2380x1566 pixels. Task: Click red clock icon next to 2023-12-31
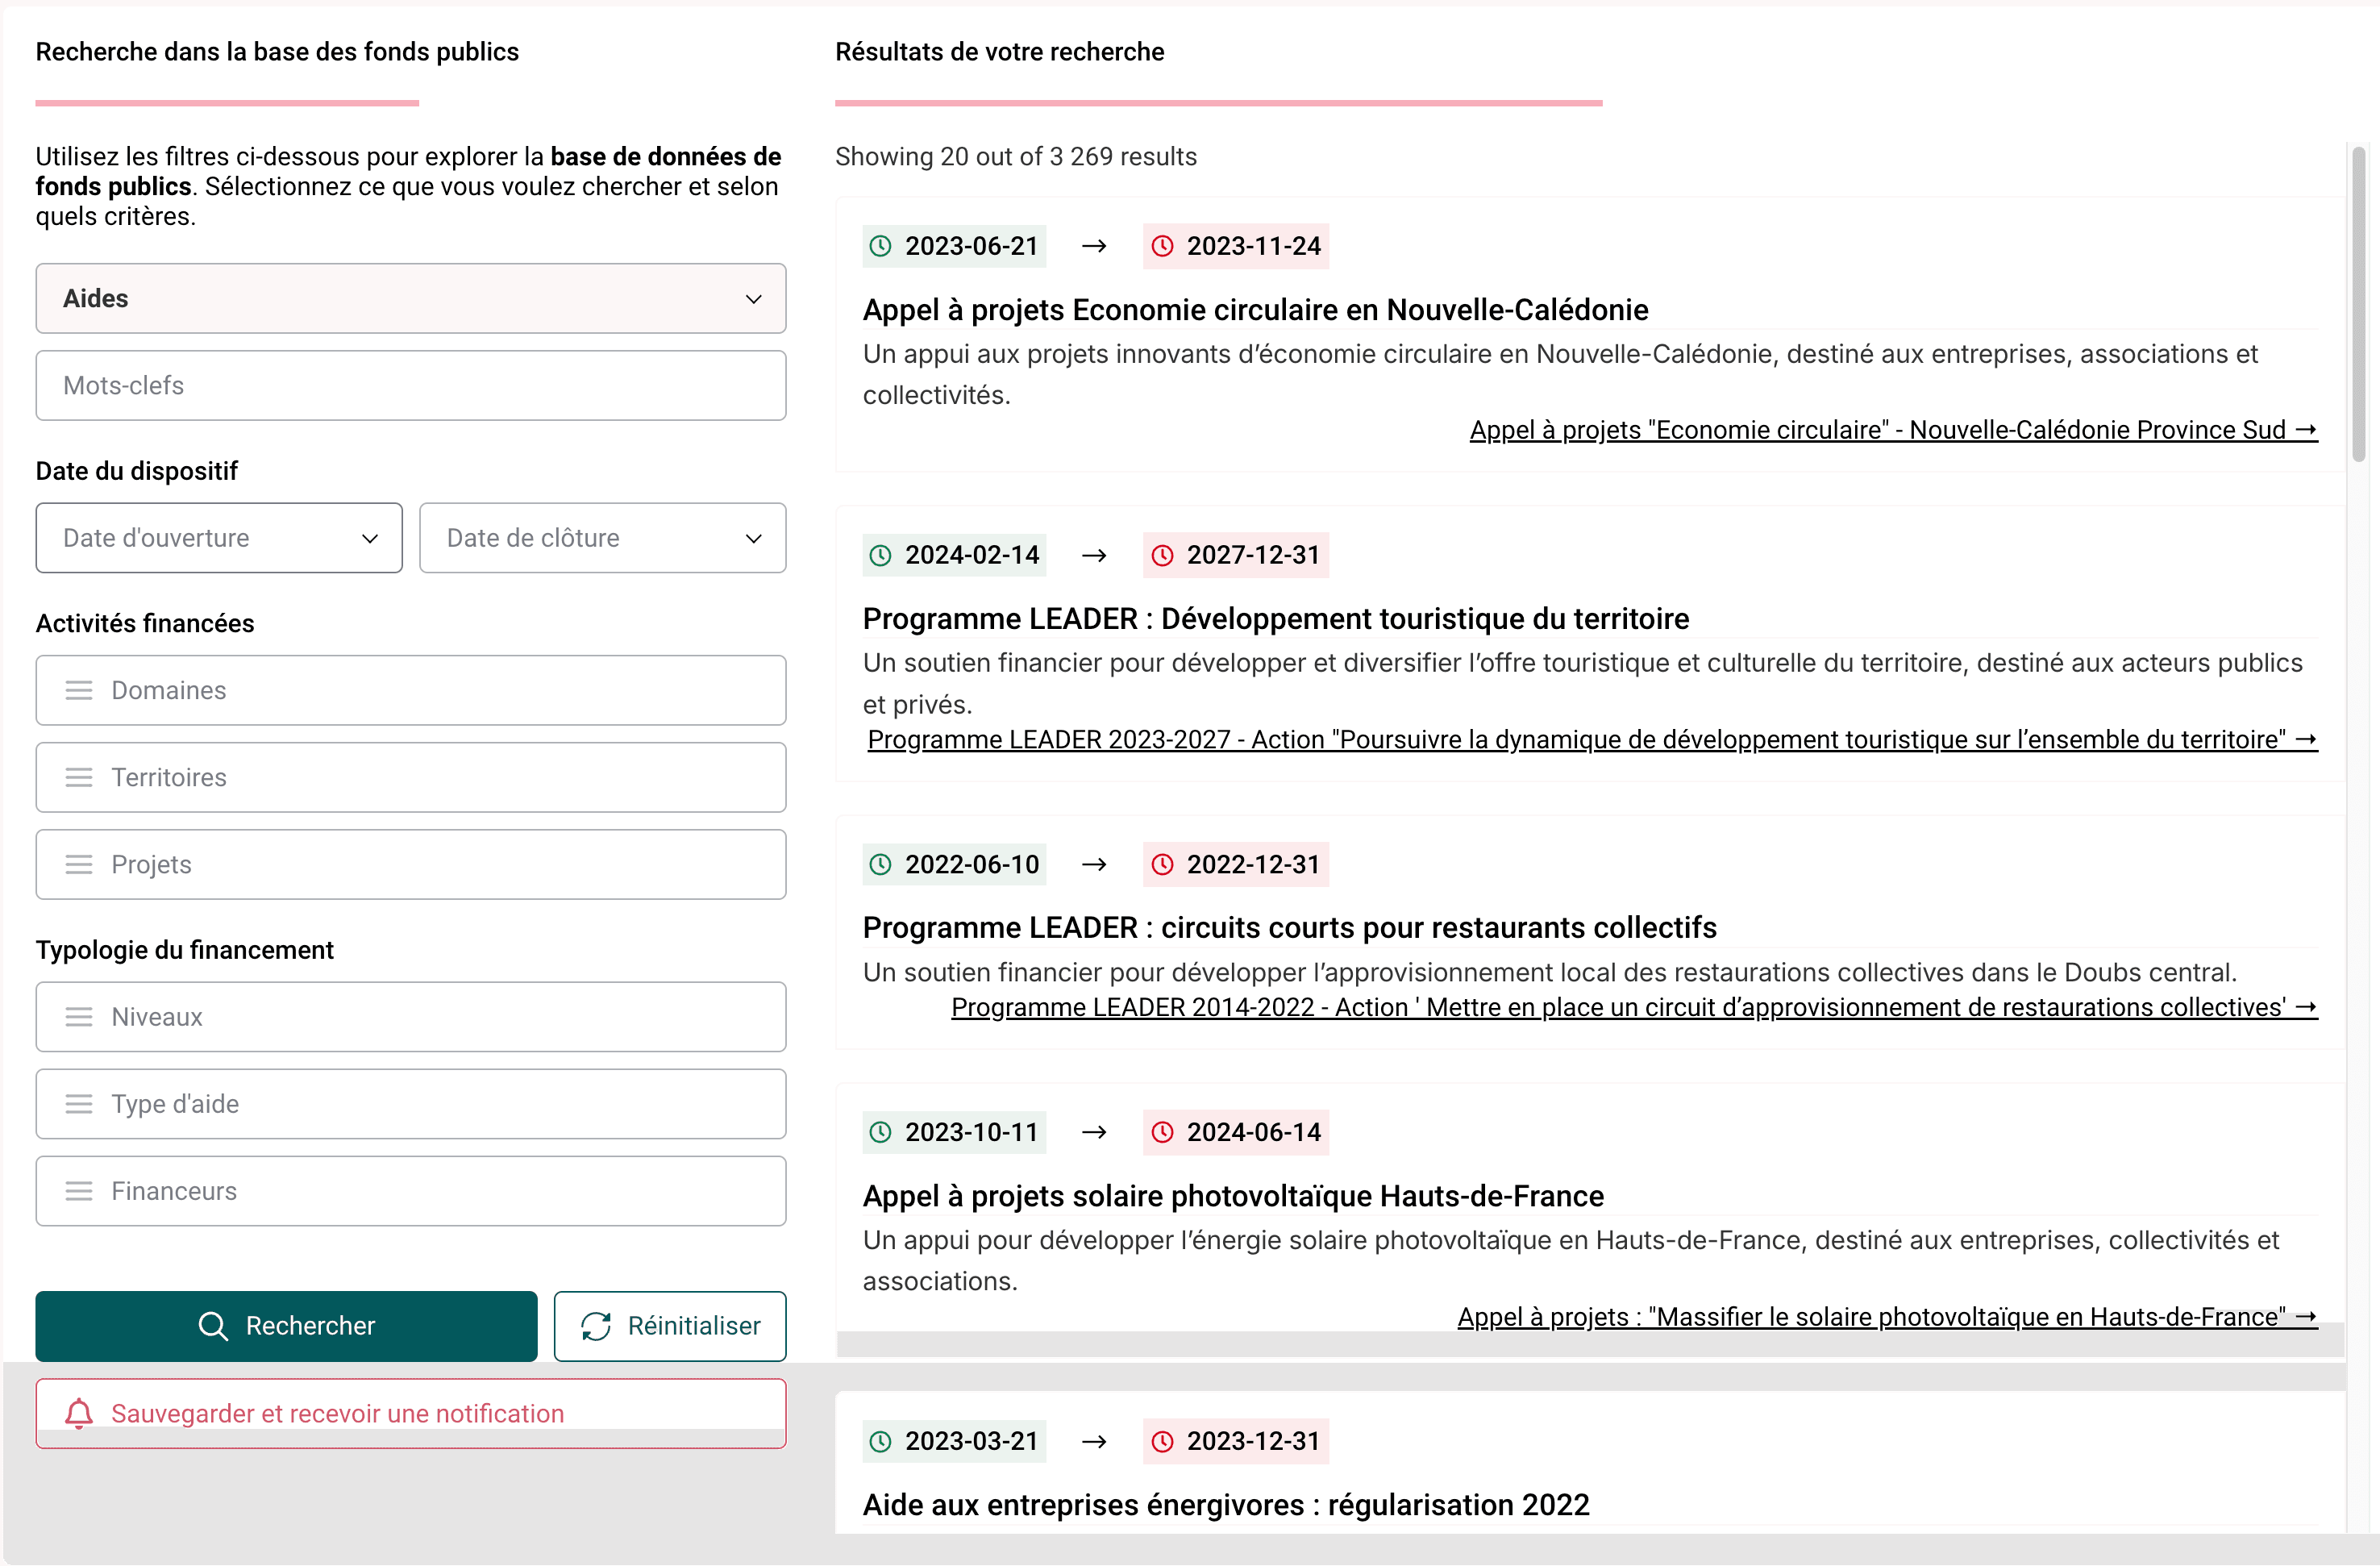[x=1162, y=1441]
